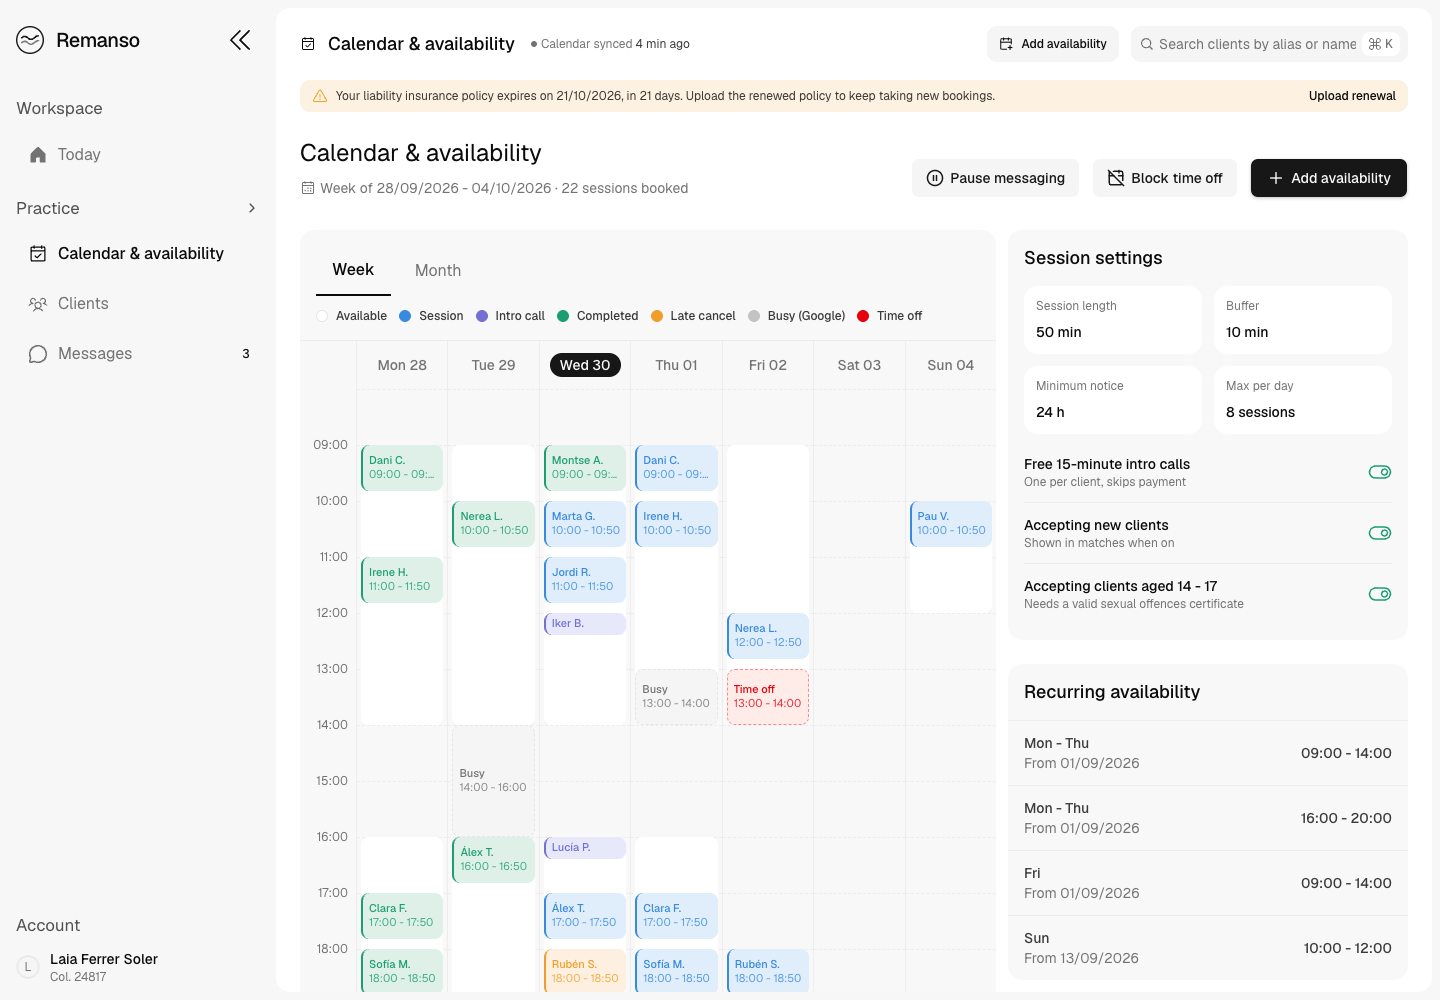Open the Time off block 13:00 - 14:00
Viewport: 1440px width, 1000px height.
pos(768,697)
